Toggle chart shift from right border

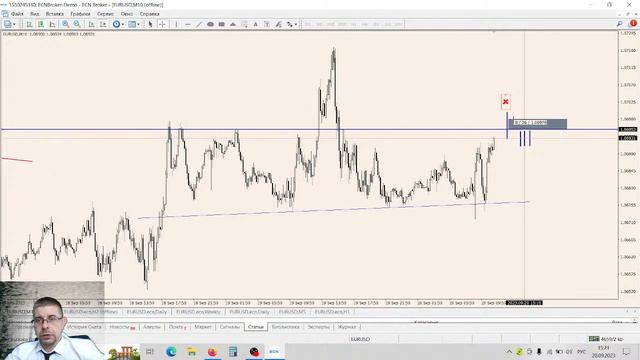[x=103, y=24]
